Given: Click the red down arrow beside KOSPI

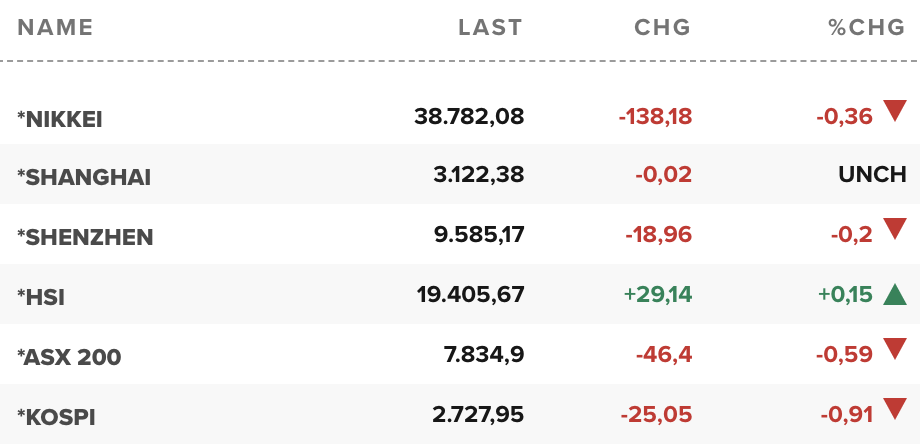Looking at the screenshot, I should pyautogui.click(x=895, y=409).
